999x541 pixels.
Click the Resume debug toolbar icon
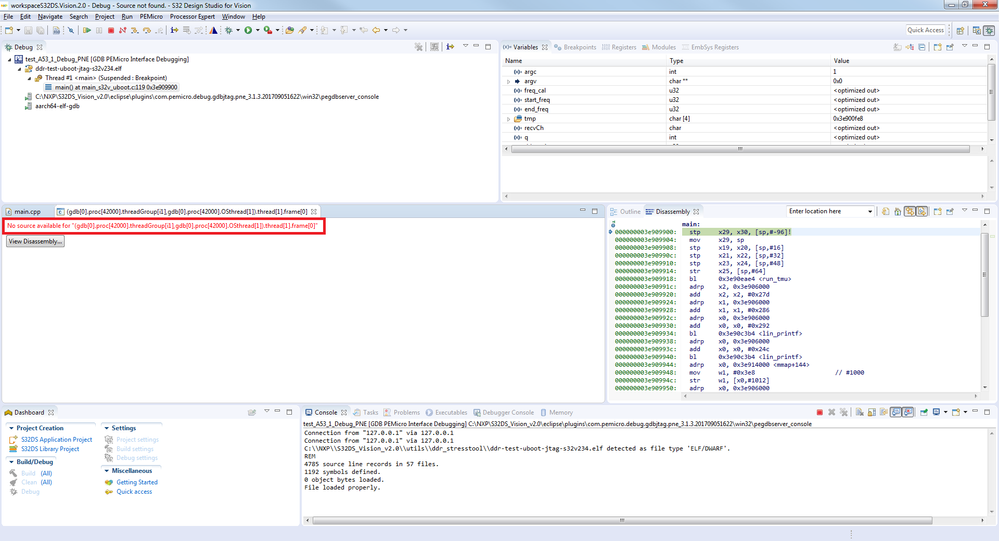(87, 30)
